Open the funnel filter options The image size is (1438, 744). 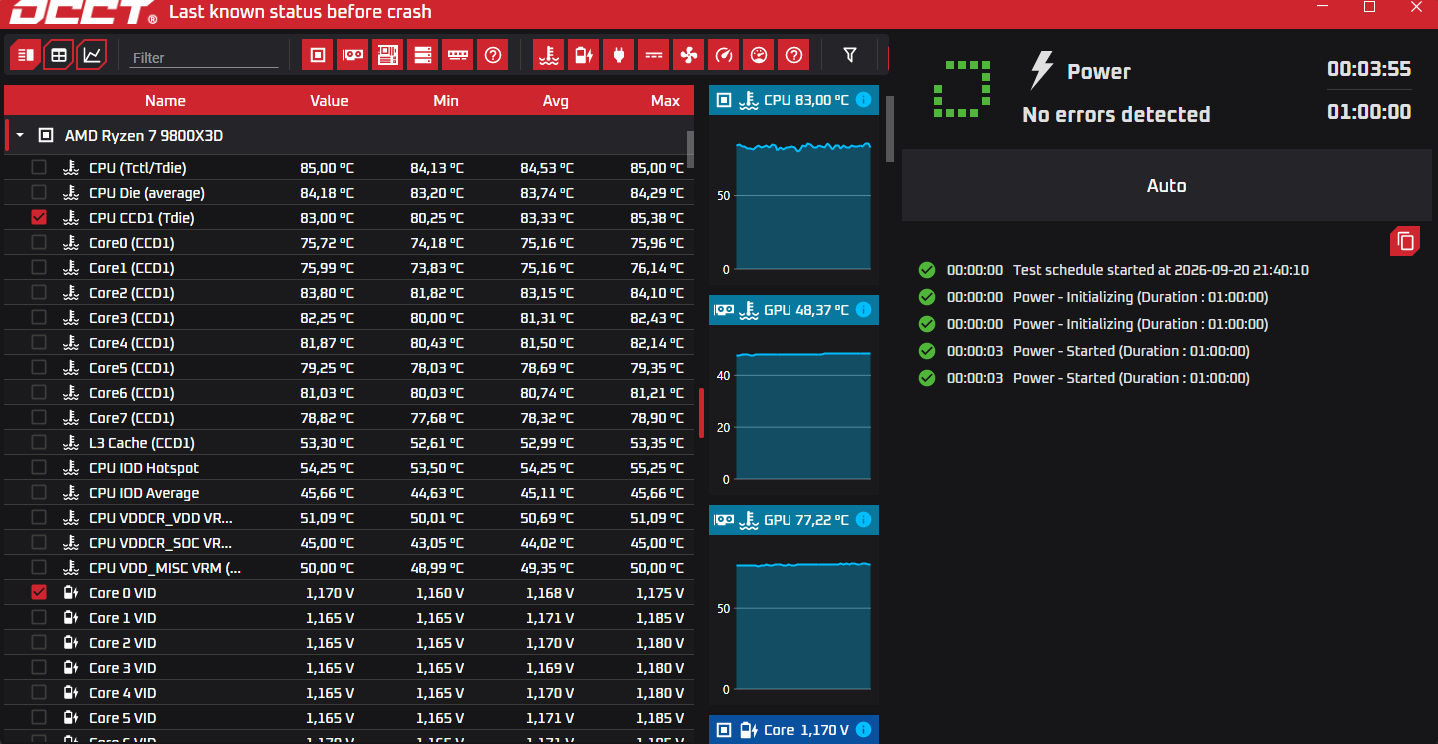coord(850,55)
